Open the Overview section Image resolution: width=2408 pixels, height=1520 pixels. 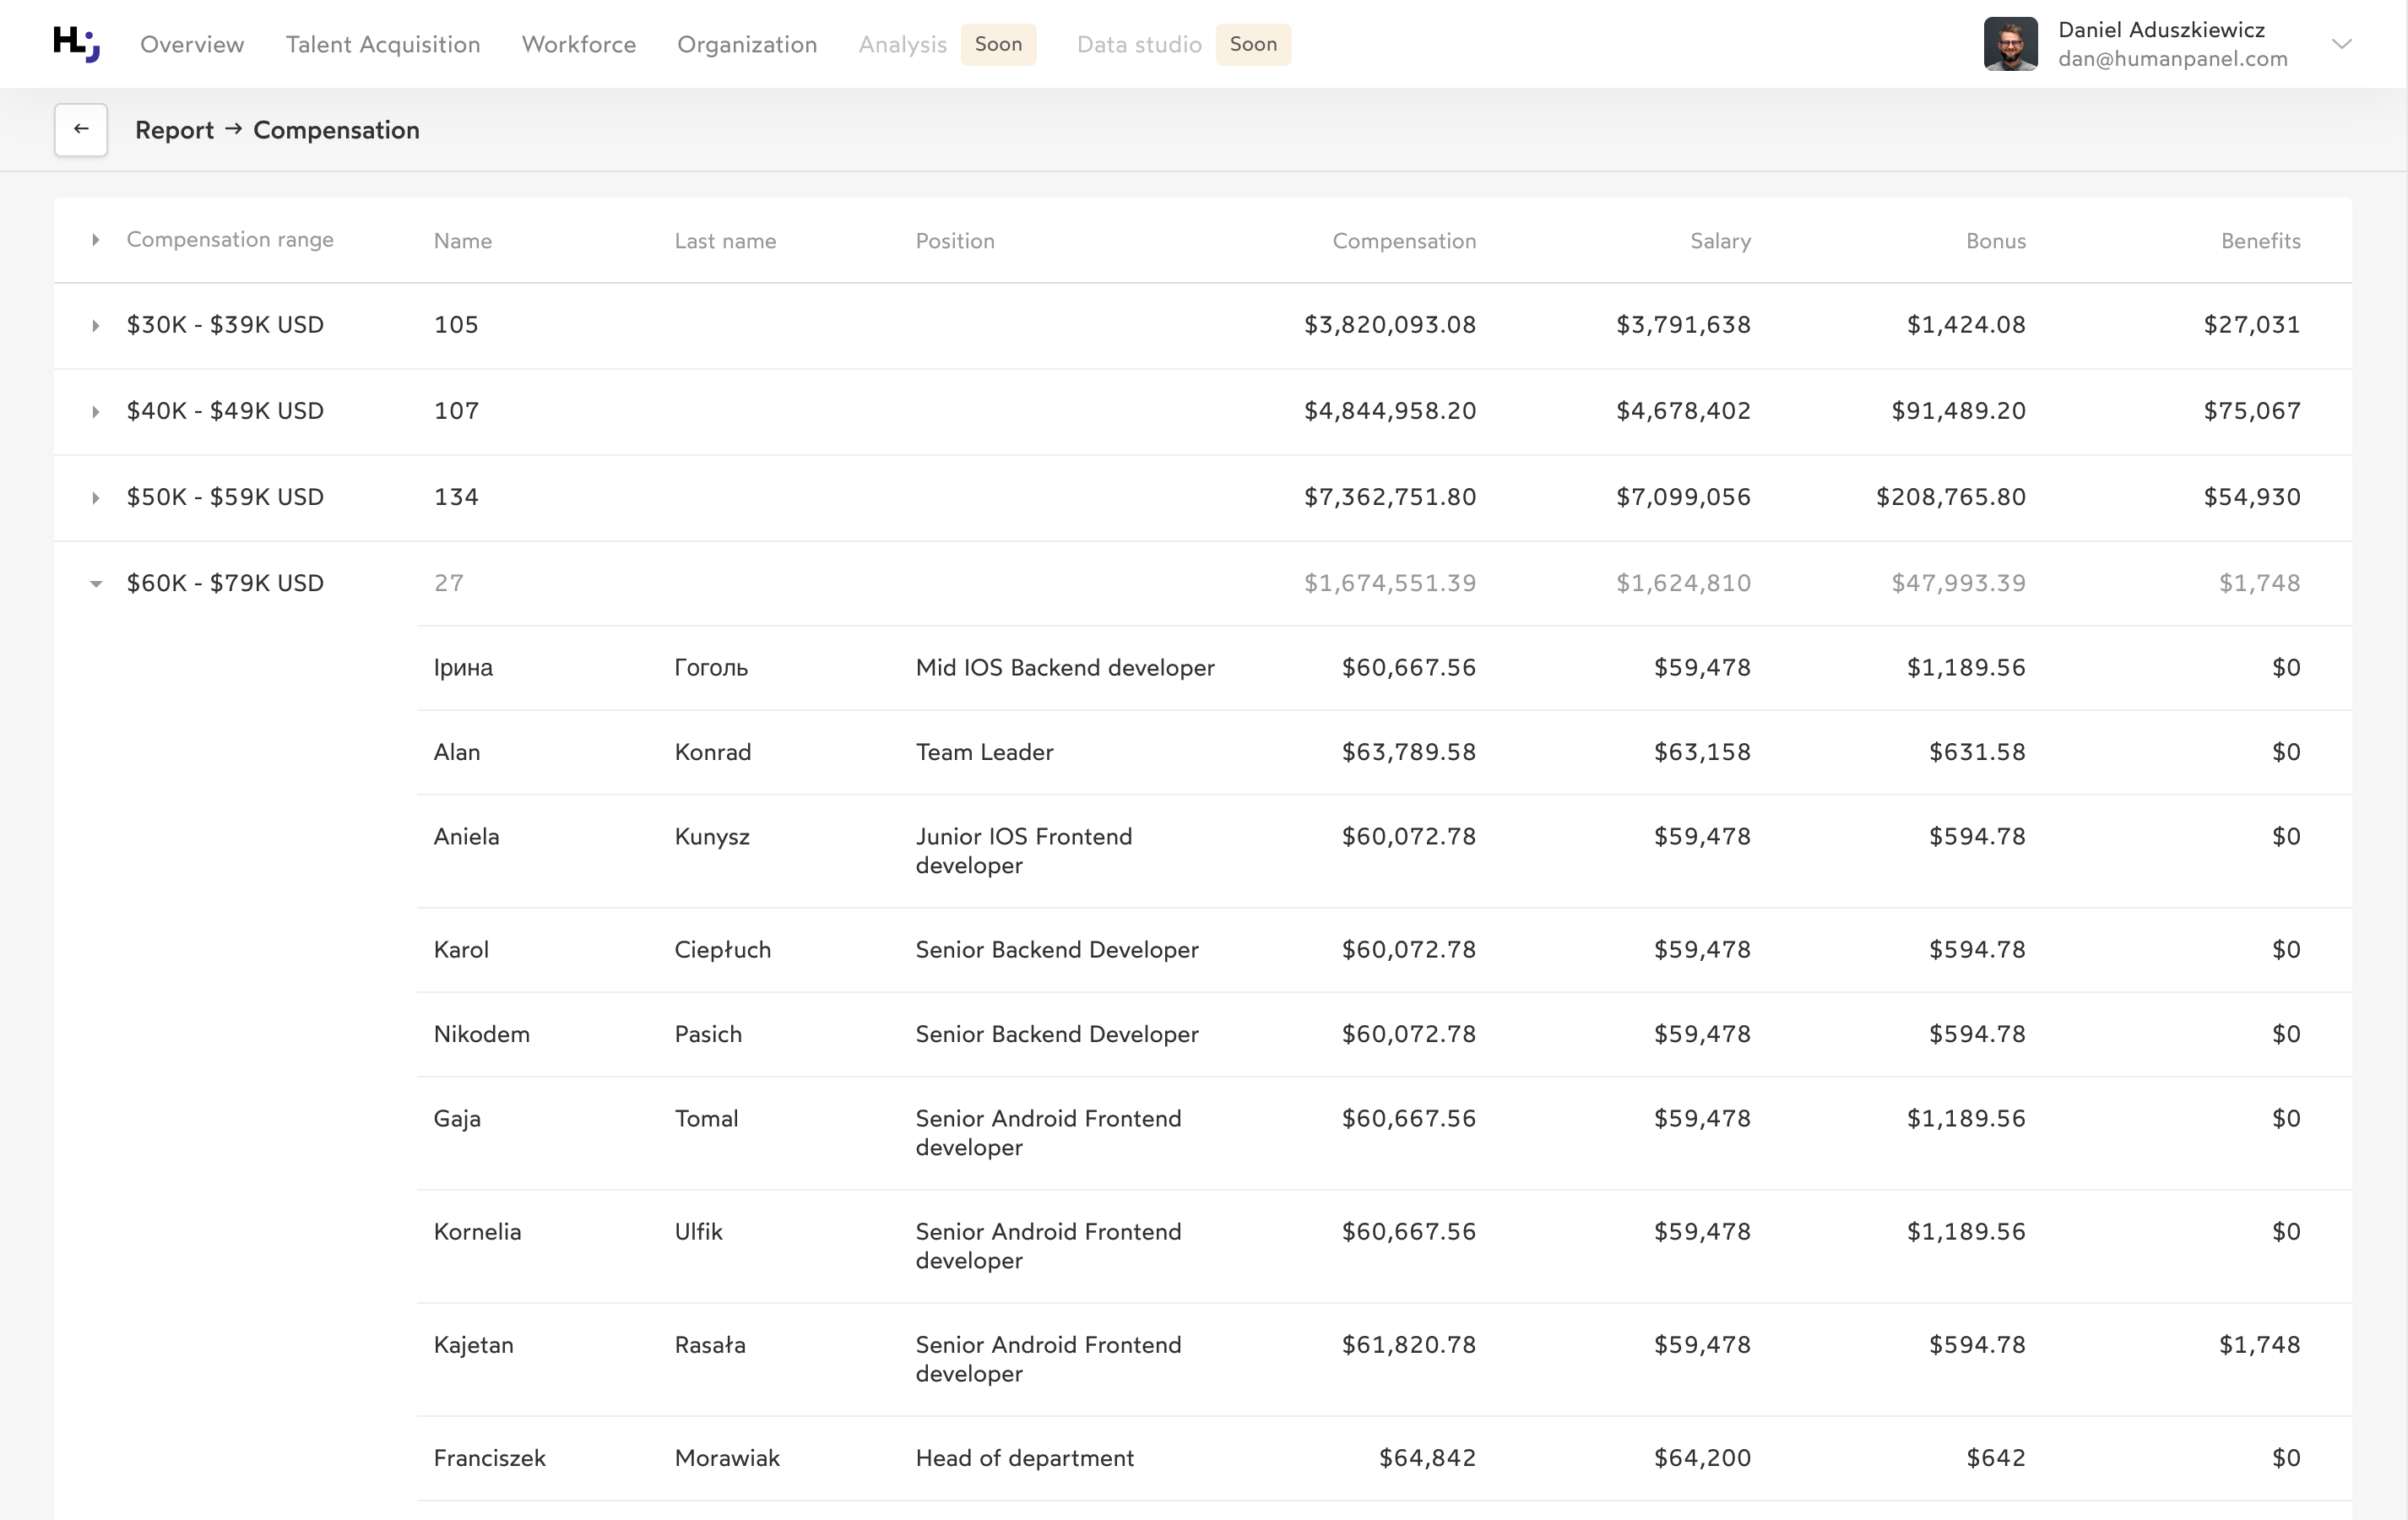(x=192, y=44)
